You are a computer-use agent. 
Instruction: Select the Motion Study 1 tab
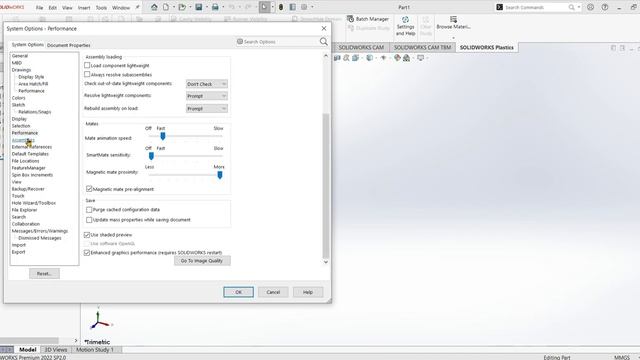(95, 349)
